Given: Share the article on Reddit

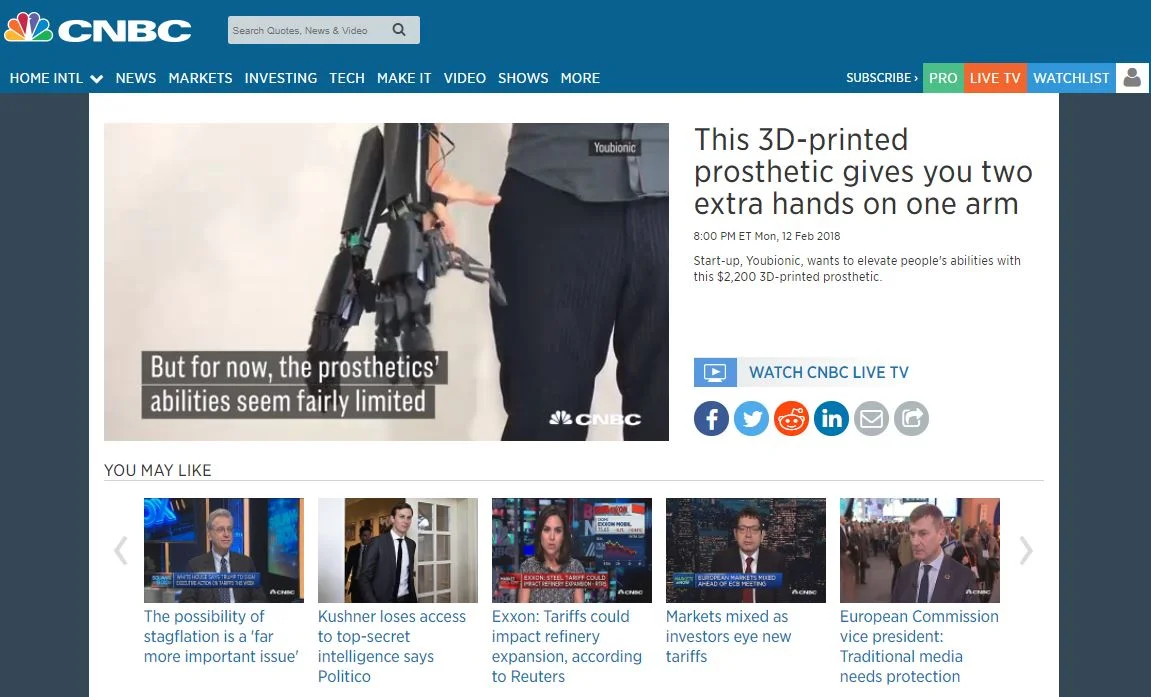Looking at the screenshot, I should [x=791, y=419].
